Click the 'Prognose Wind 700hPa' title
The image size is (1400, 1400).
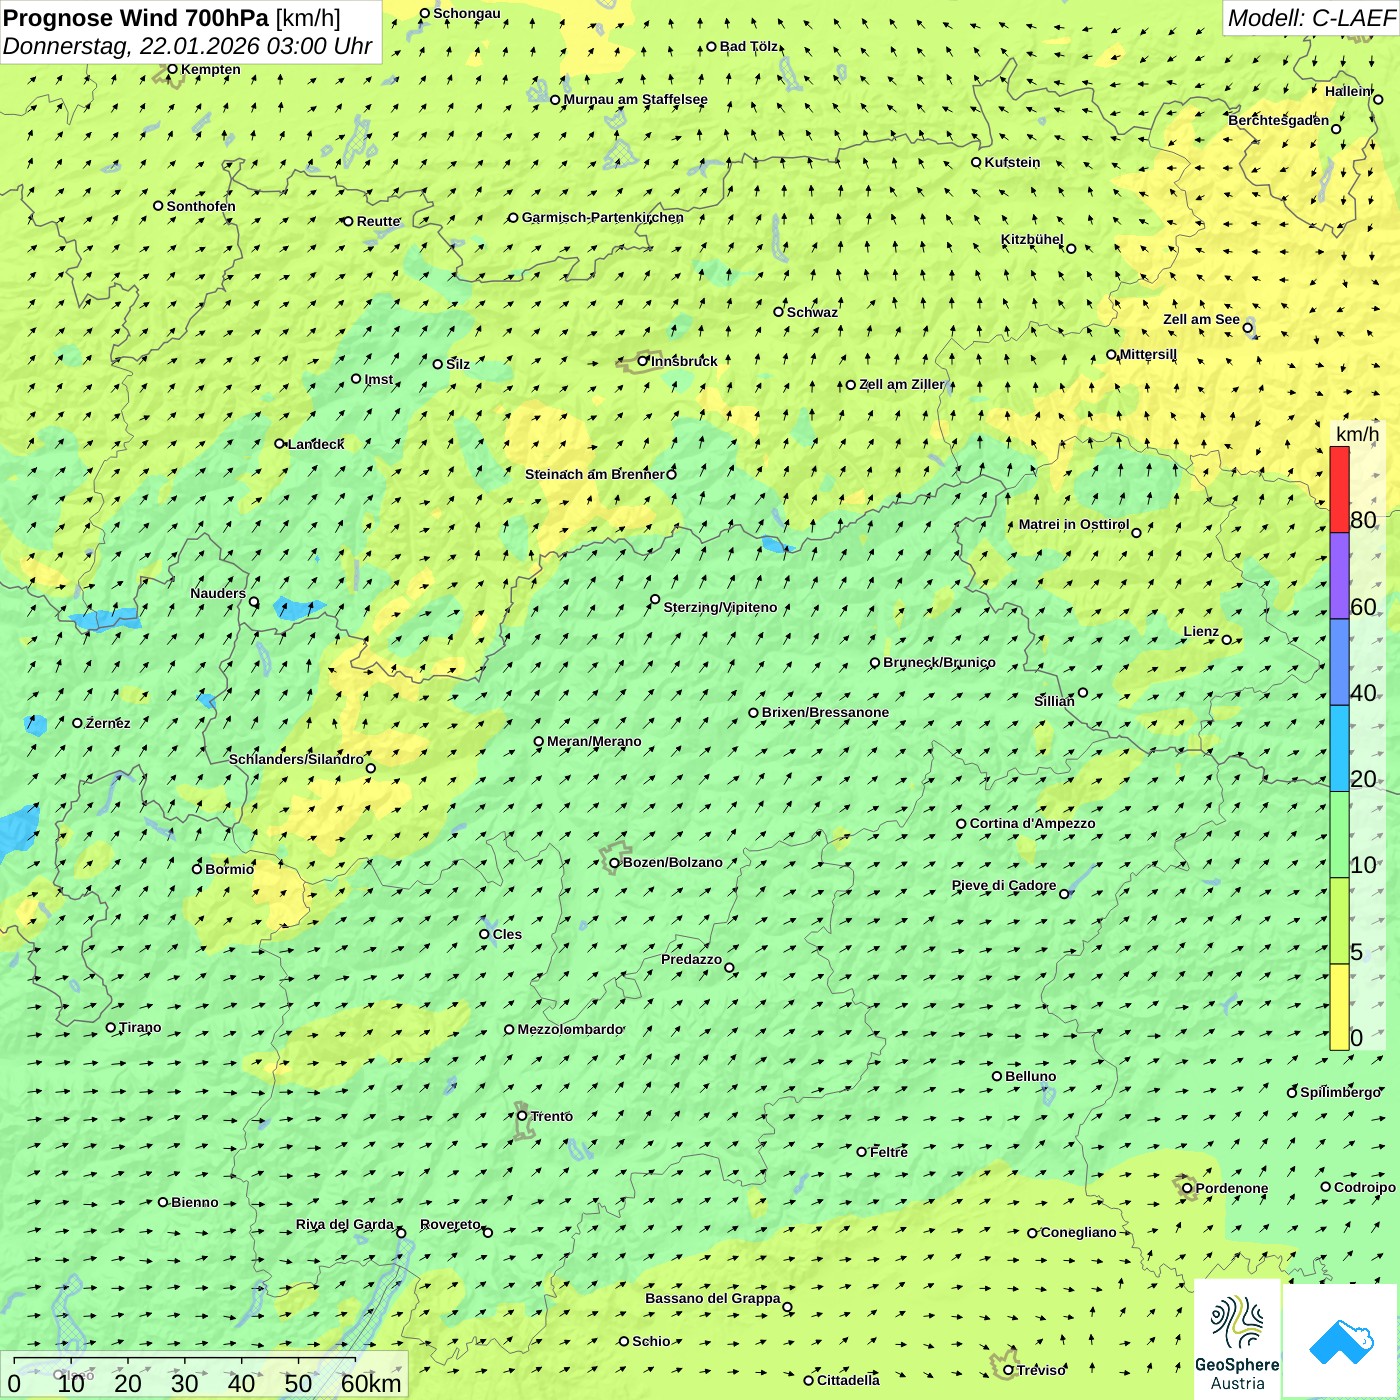136,18
